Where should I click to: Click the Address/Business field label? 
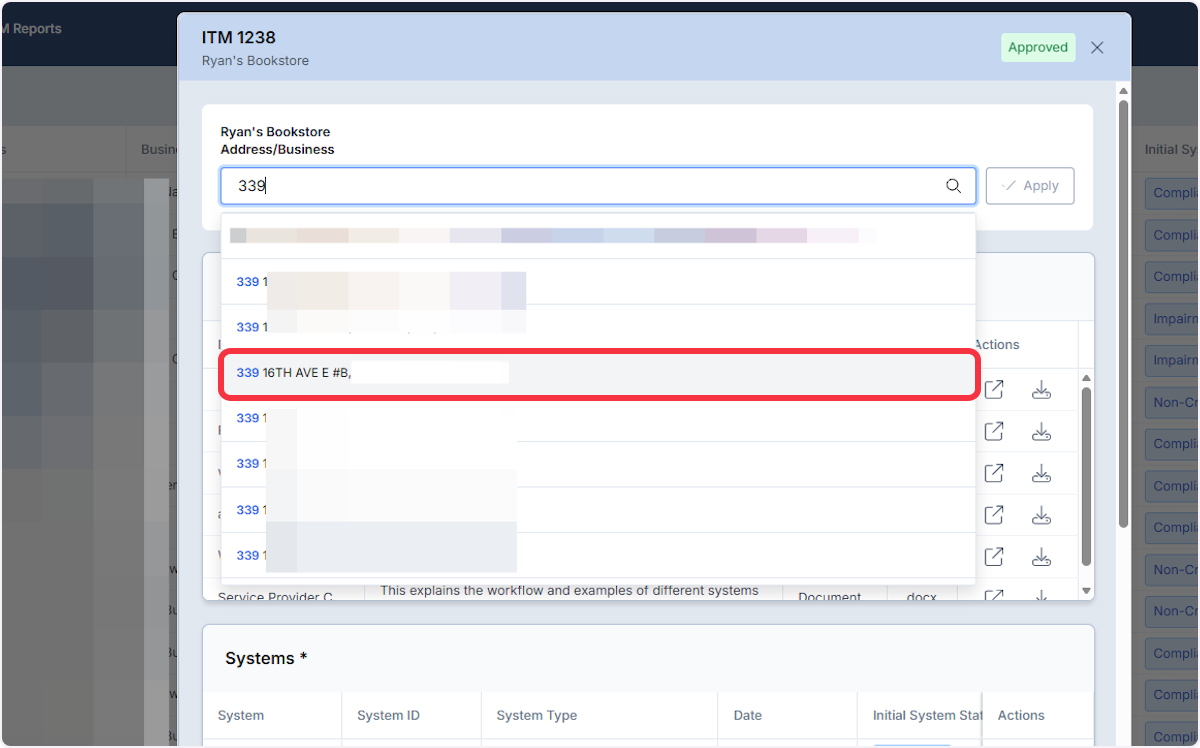pyautogui.click(x=277, y=150)
